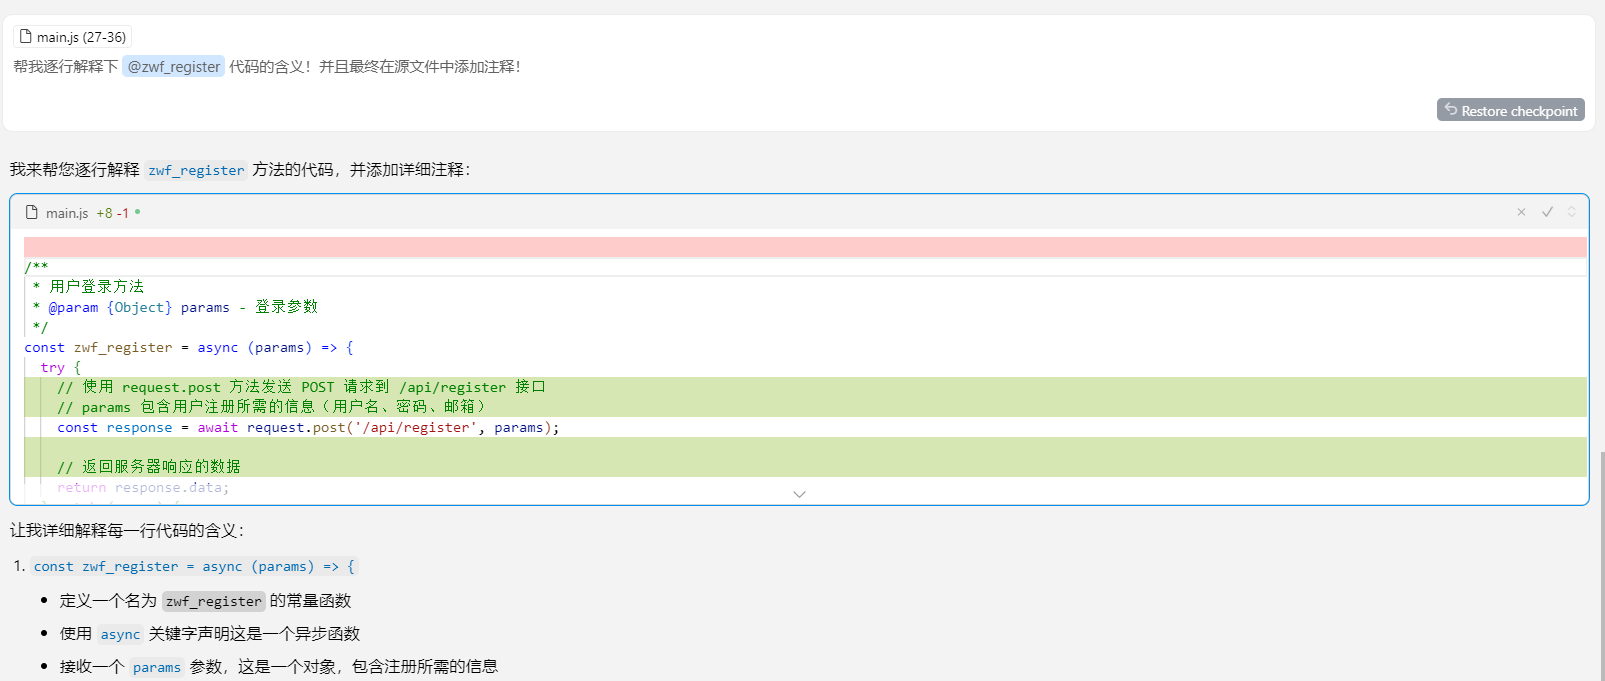Toggle the code block collapse chevrons icon
The image size is (1605, 681).
pos(1571,212)
